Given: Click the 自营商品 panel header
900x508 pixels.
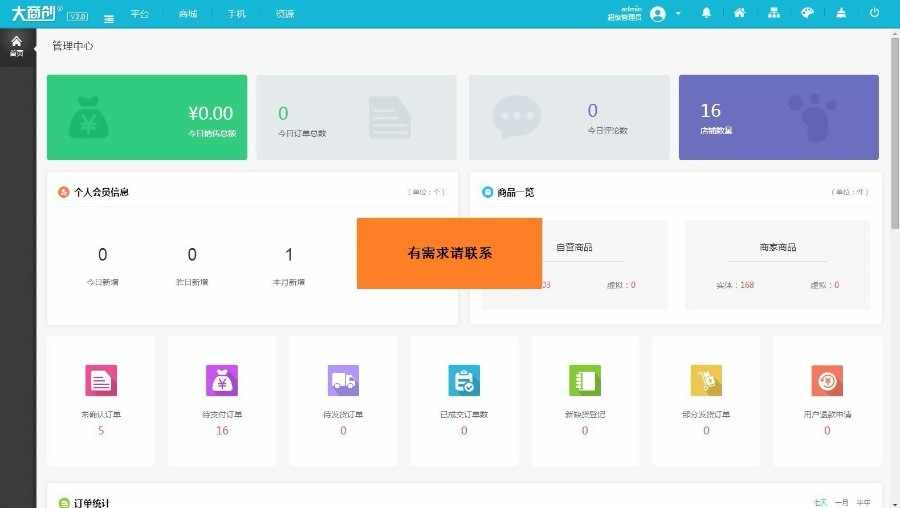Looking at the screenshot, I should (574, 247).
